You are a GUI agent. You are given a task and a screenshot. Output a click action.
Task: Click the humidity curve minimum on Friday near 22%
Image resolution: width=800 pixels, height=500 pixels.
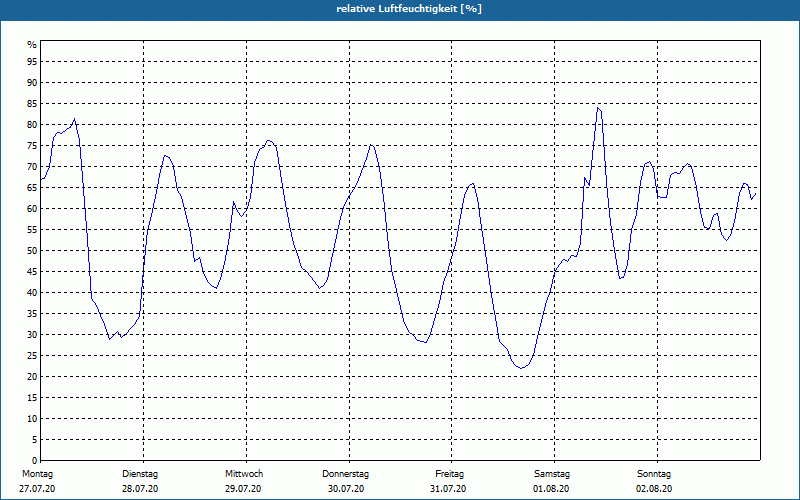tap(521, 368)
